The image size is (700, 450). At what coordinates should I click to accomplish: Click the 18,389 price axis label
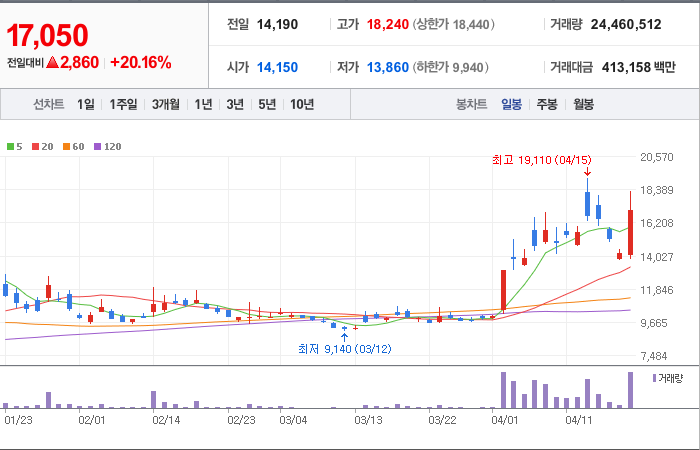[657, 190]
